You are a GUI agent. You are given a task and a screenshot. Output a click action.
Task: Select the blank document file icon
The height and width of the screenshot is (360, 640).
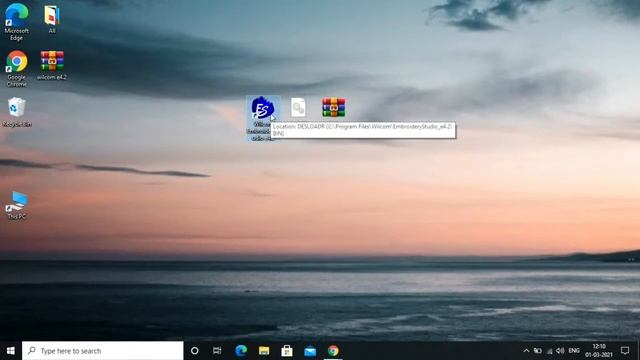pyautogui.click(x=298, y=108)
